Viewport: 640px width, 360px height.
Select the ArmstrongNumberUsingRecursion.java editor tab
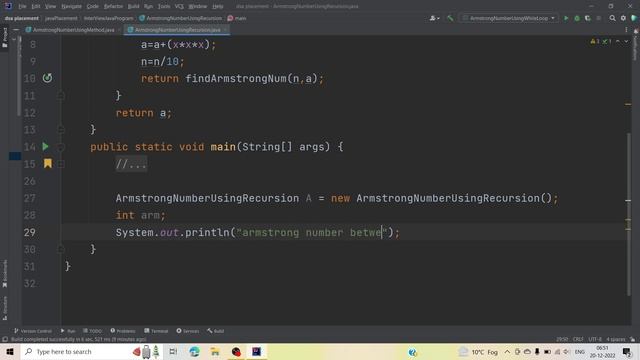coord(178,30)
